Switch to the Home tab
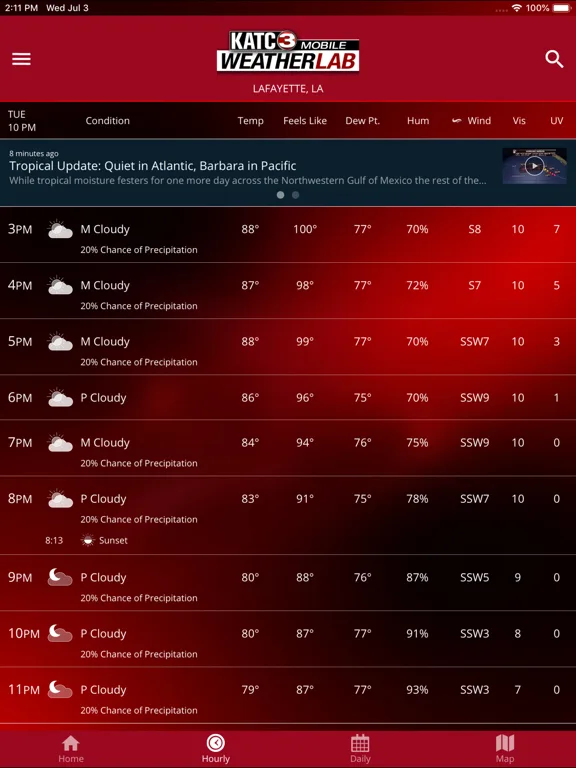The width and height of the screenshot is (576, 768). pyautogui.click(x=71, y=749)
